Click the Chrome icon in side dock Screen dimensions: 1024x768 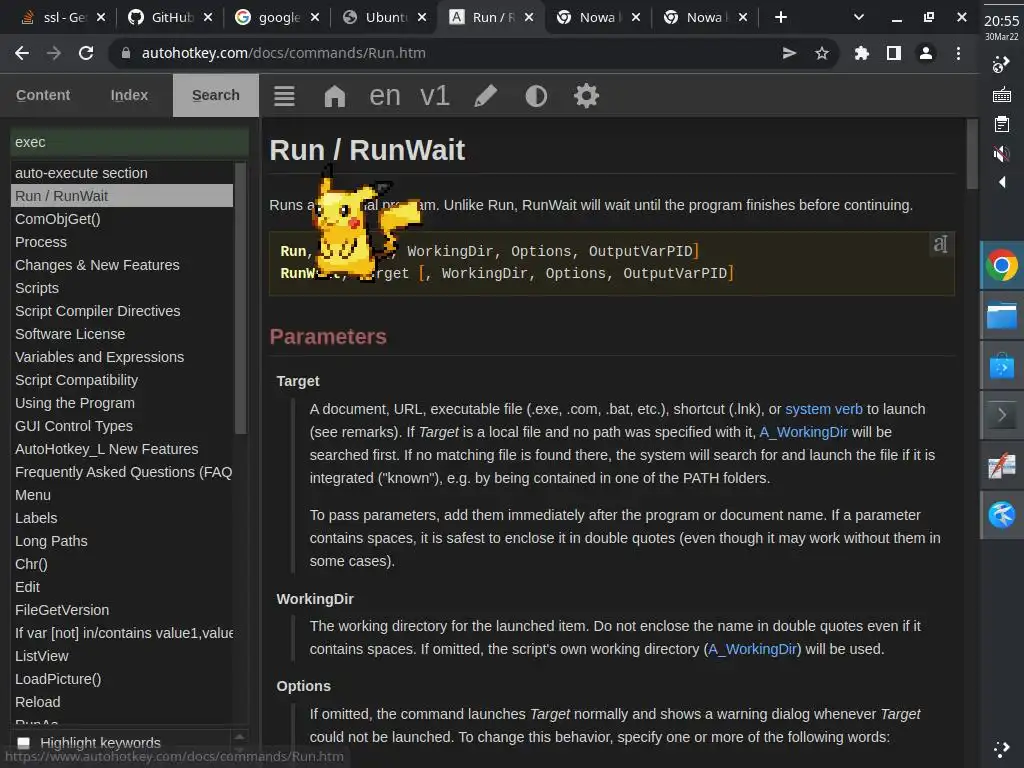1002,265
